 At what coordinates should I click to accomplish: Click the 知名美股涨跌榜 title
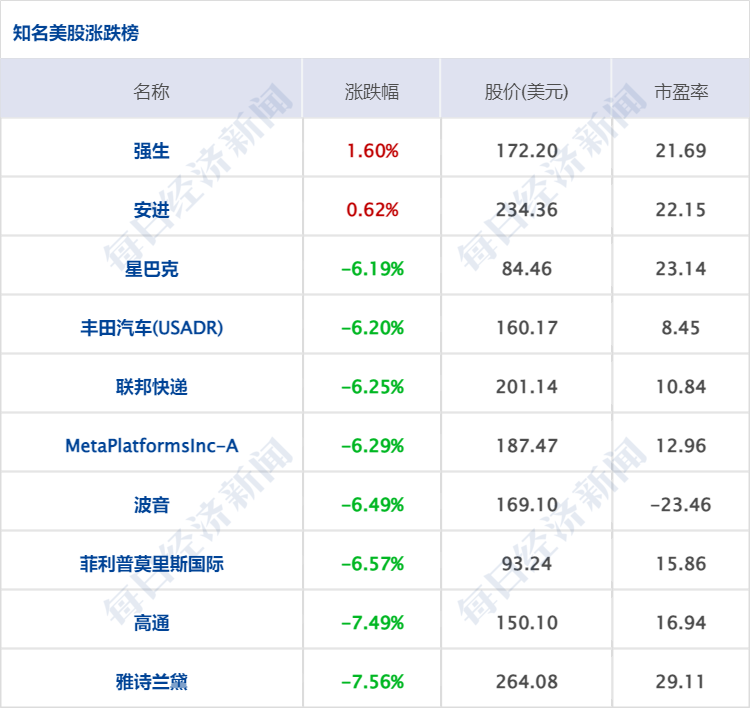(76, 33)
